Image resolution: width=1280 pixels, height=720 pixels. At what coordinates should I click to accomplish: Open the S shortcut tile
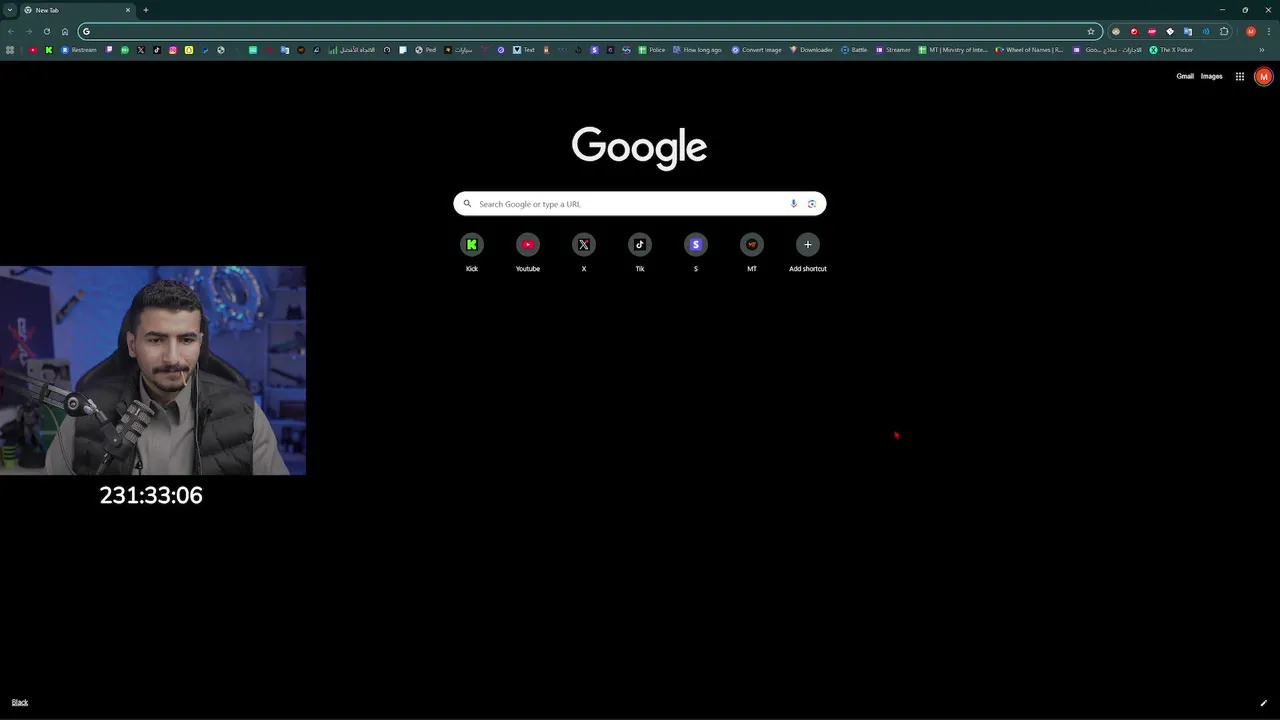coord(696,252)
